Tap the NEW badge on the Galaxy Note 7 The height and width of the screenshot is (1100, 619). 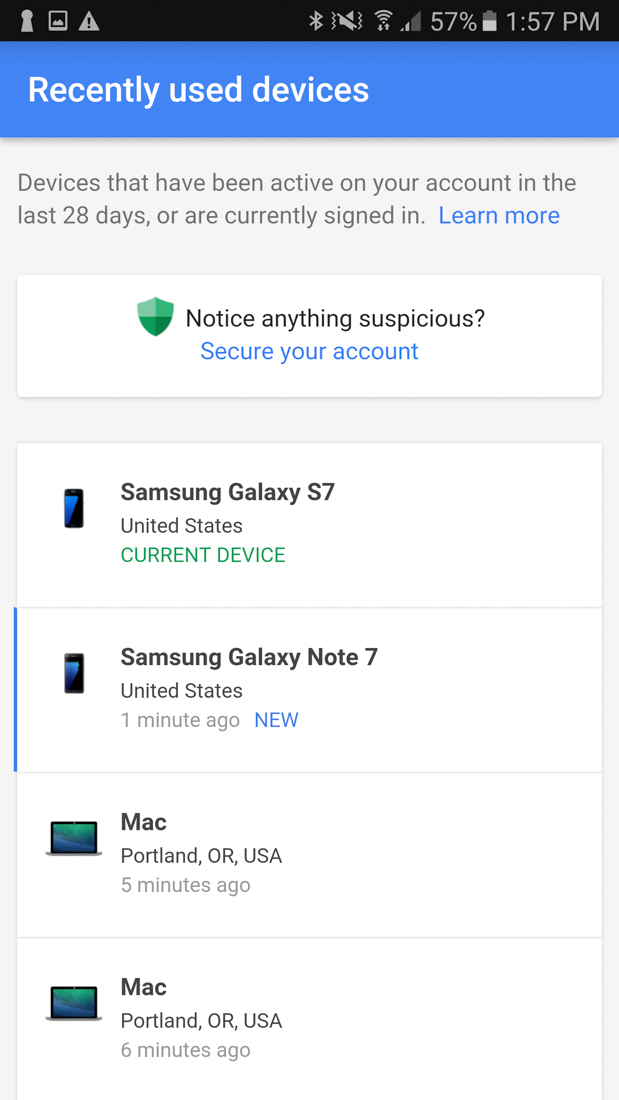coord(276,720)
